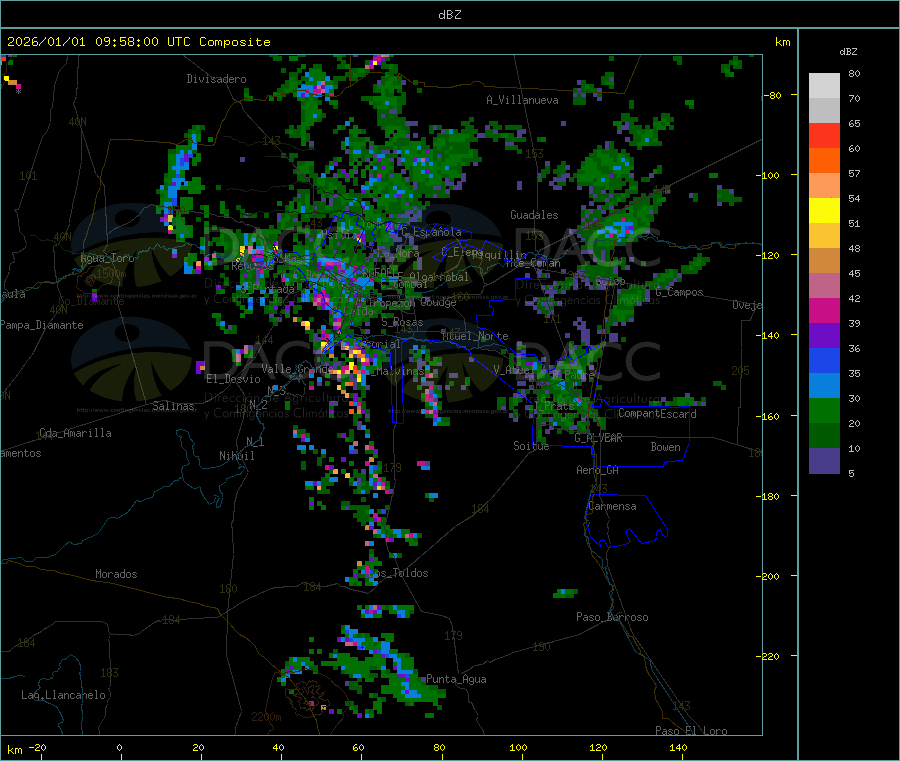Select the purple 36 dBZ swatch
Image resolution: width=900 pixels, height=761 pixels.
point(824,336)
